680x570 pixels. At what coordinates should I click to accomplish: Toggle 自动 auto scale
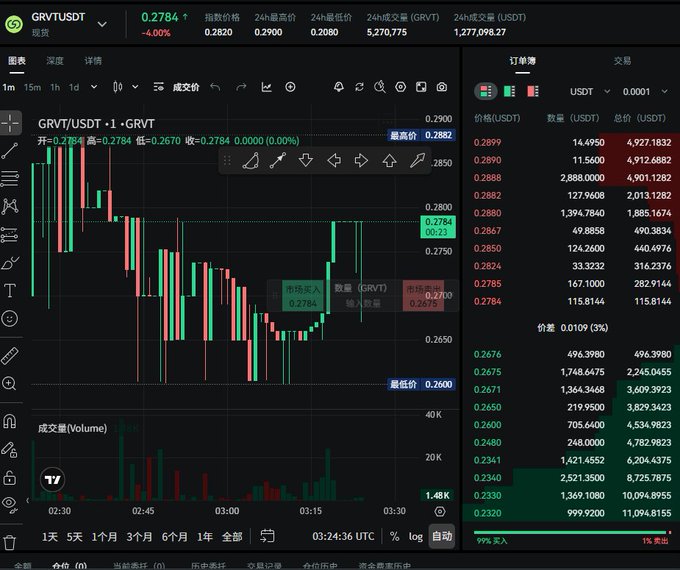coord(442,537)
